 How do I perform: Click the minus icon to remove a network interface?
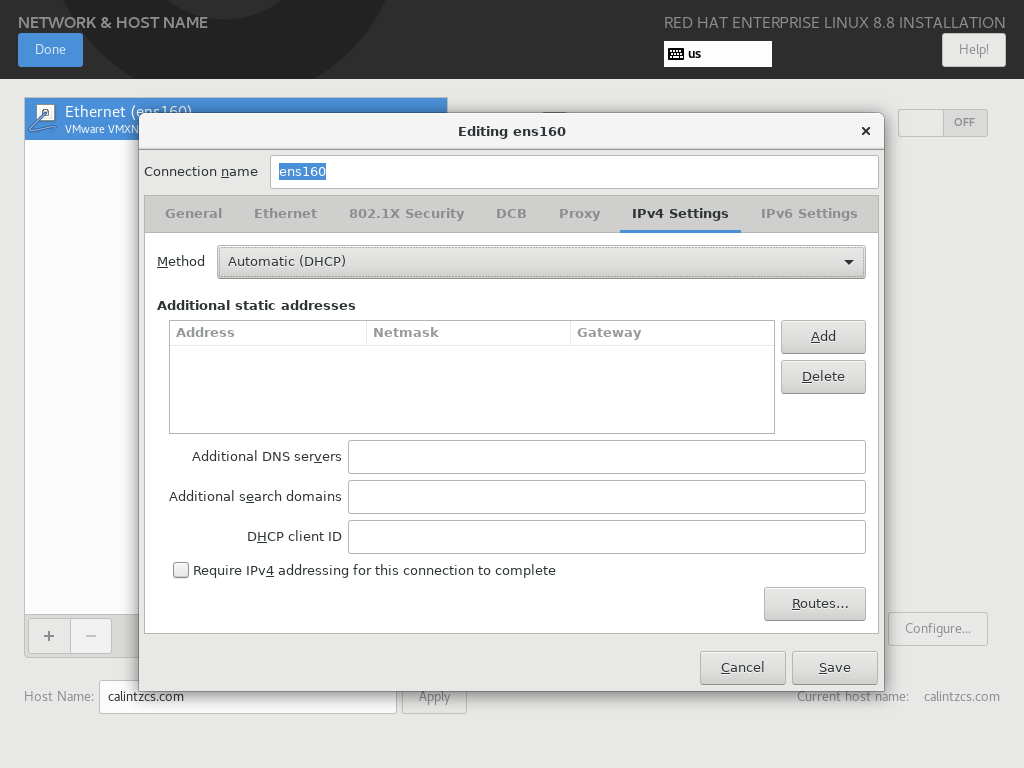coord(90,636)
